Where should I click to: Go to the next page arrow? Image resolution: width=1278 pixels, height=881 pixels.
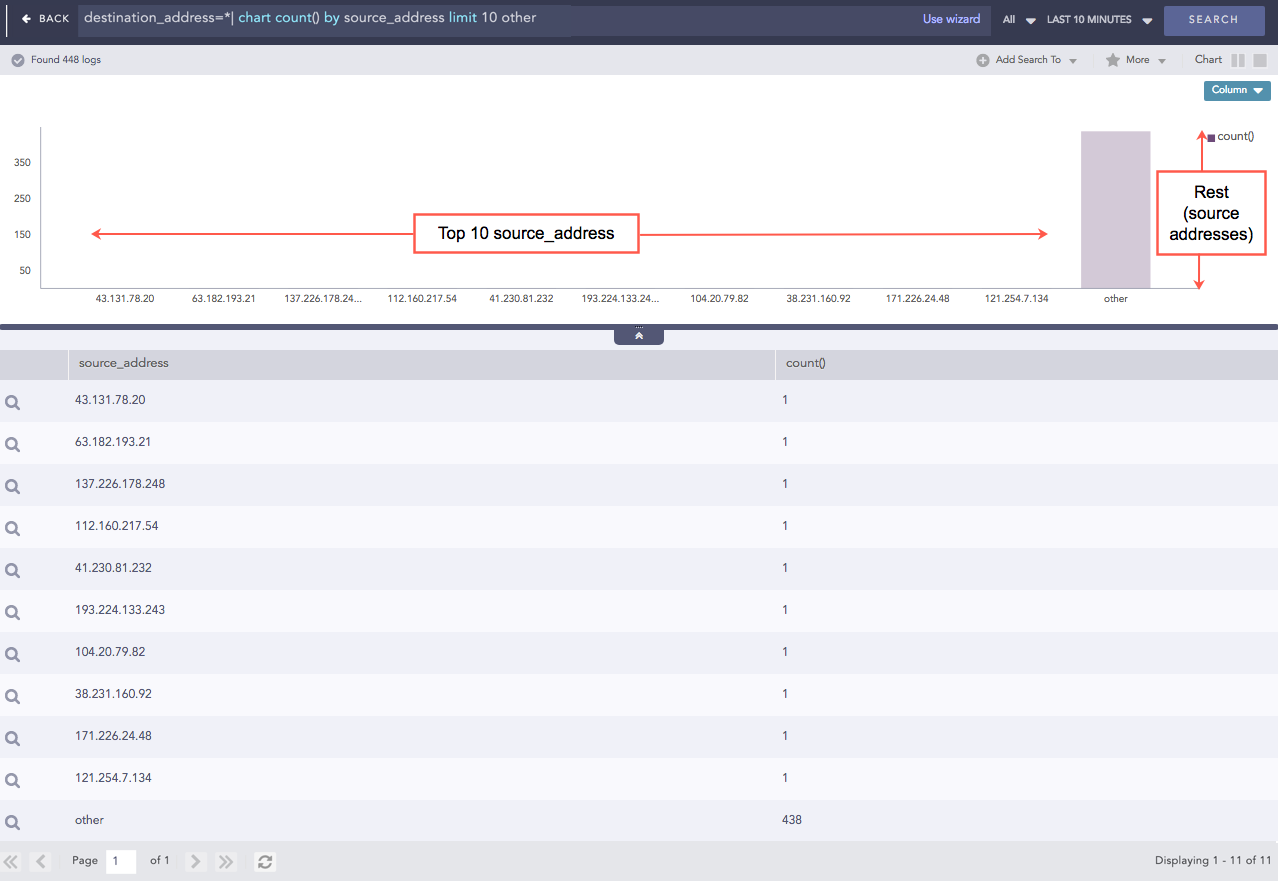196,861
